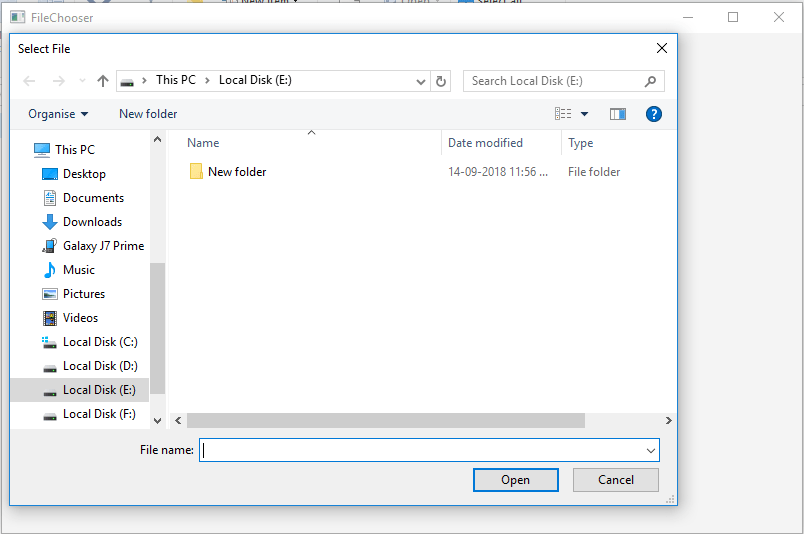Refresh the Local Disk (E:) listing
Screen dimensions: 804x534
point(441,81)
